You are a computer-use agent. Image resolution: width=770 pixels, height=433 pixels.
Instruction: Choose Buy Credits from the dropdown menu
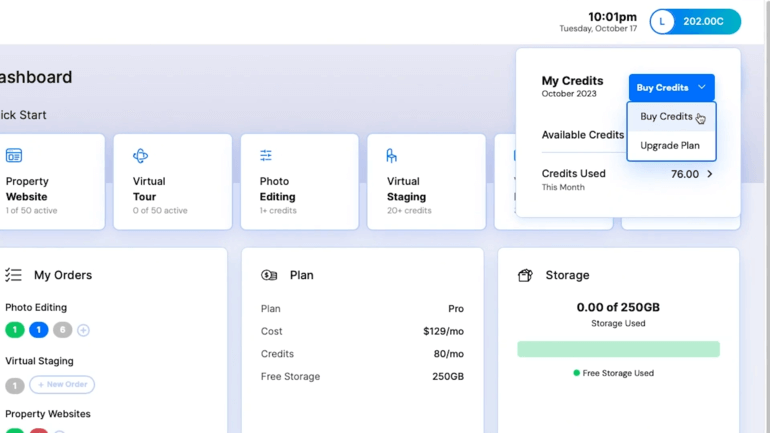point(666,117)
